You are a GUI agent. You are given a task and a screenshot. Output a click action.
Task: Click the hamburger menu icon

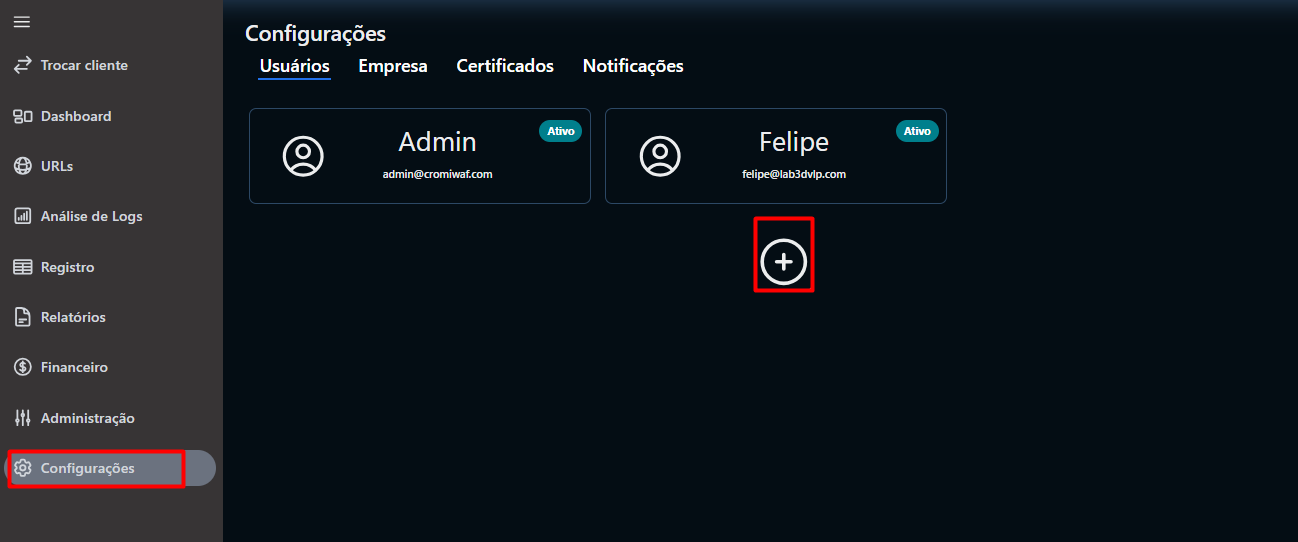(21, 22)
